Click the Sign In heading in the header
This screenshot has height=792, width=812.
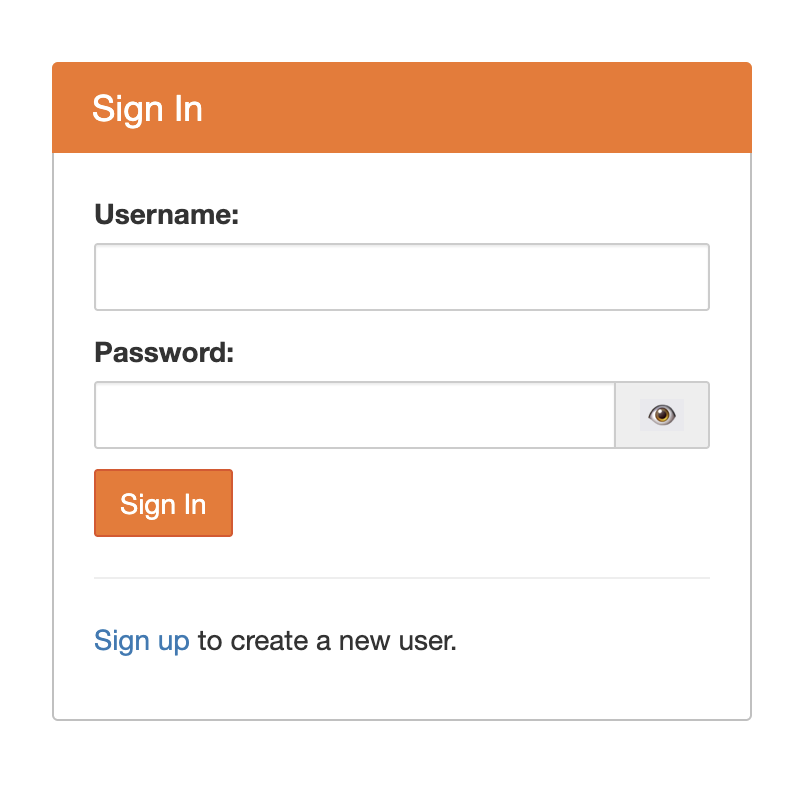(x=147, y=109)
